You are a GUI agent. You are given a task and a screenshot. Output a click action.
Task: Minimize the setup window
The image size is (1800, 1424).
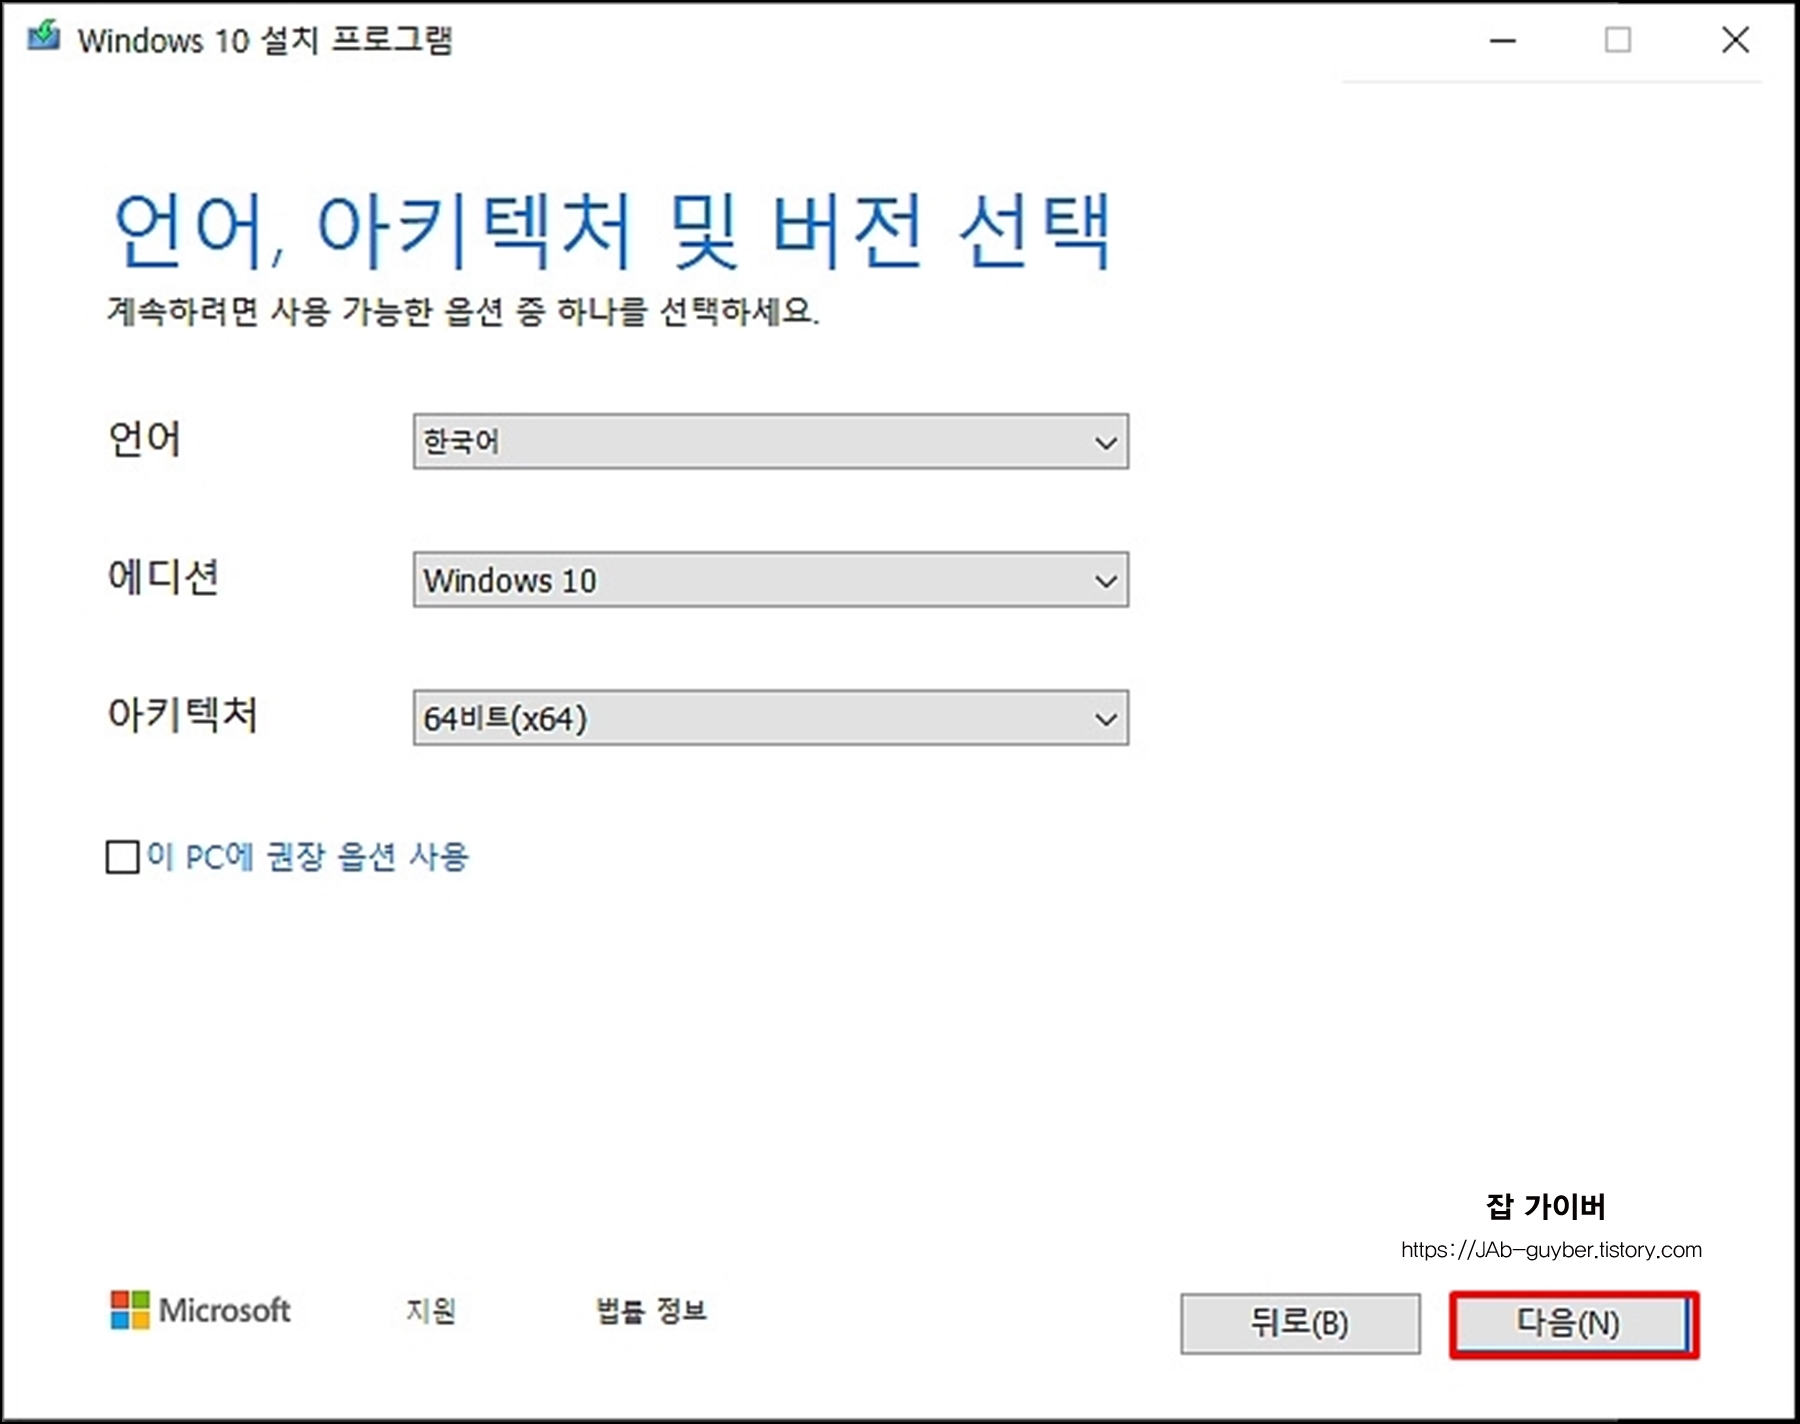pos(1502,40)
